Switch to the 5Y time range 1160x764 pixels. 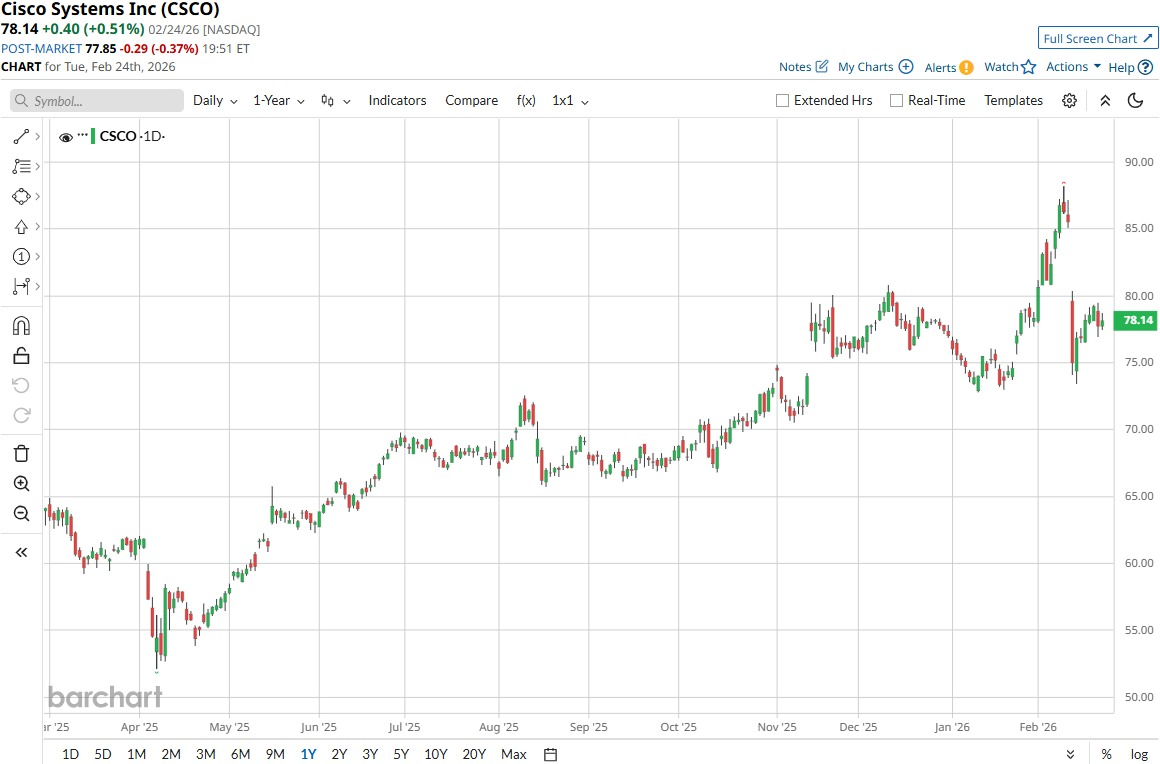[x=401, y=754]
